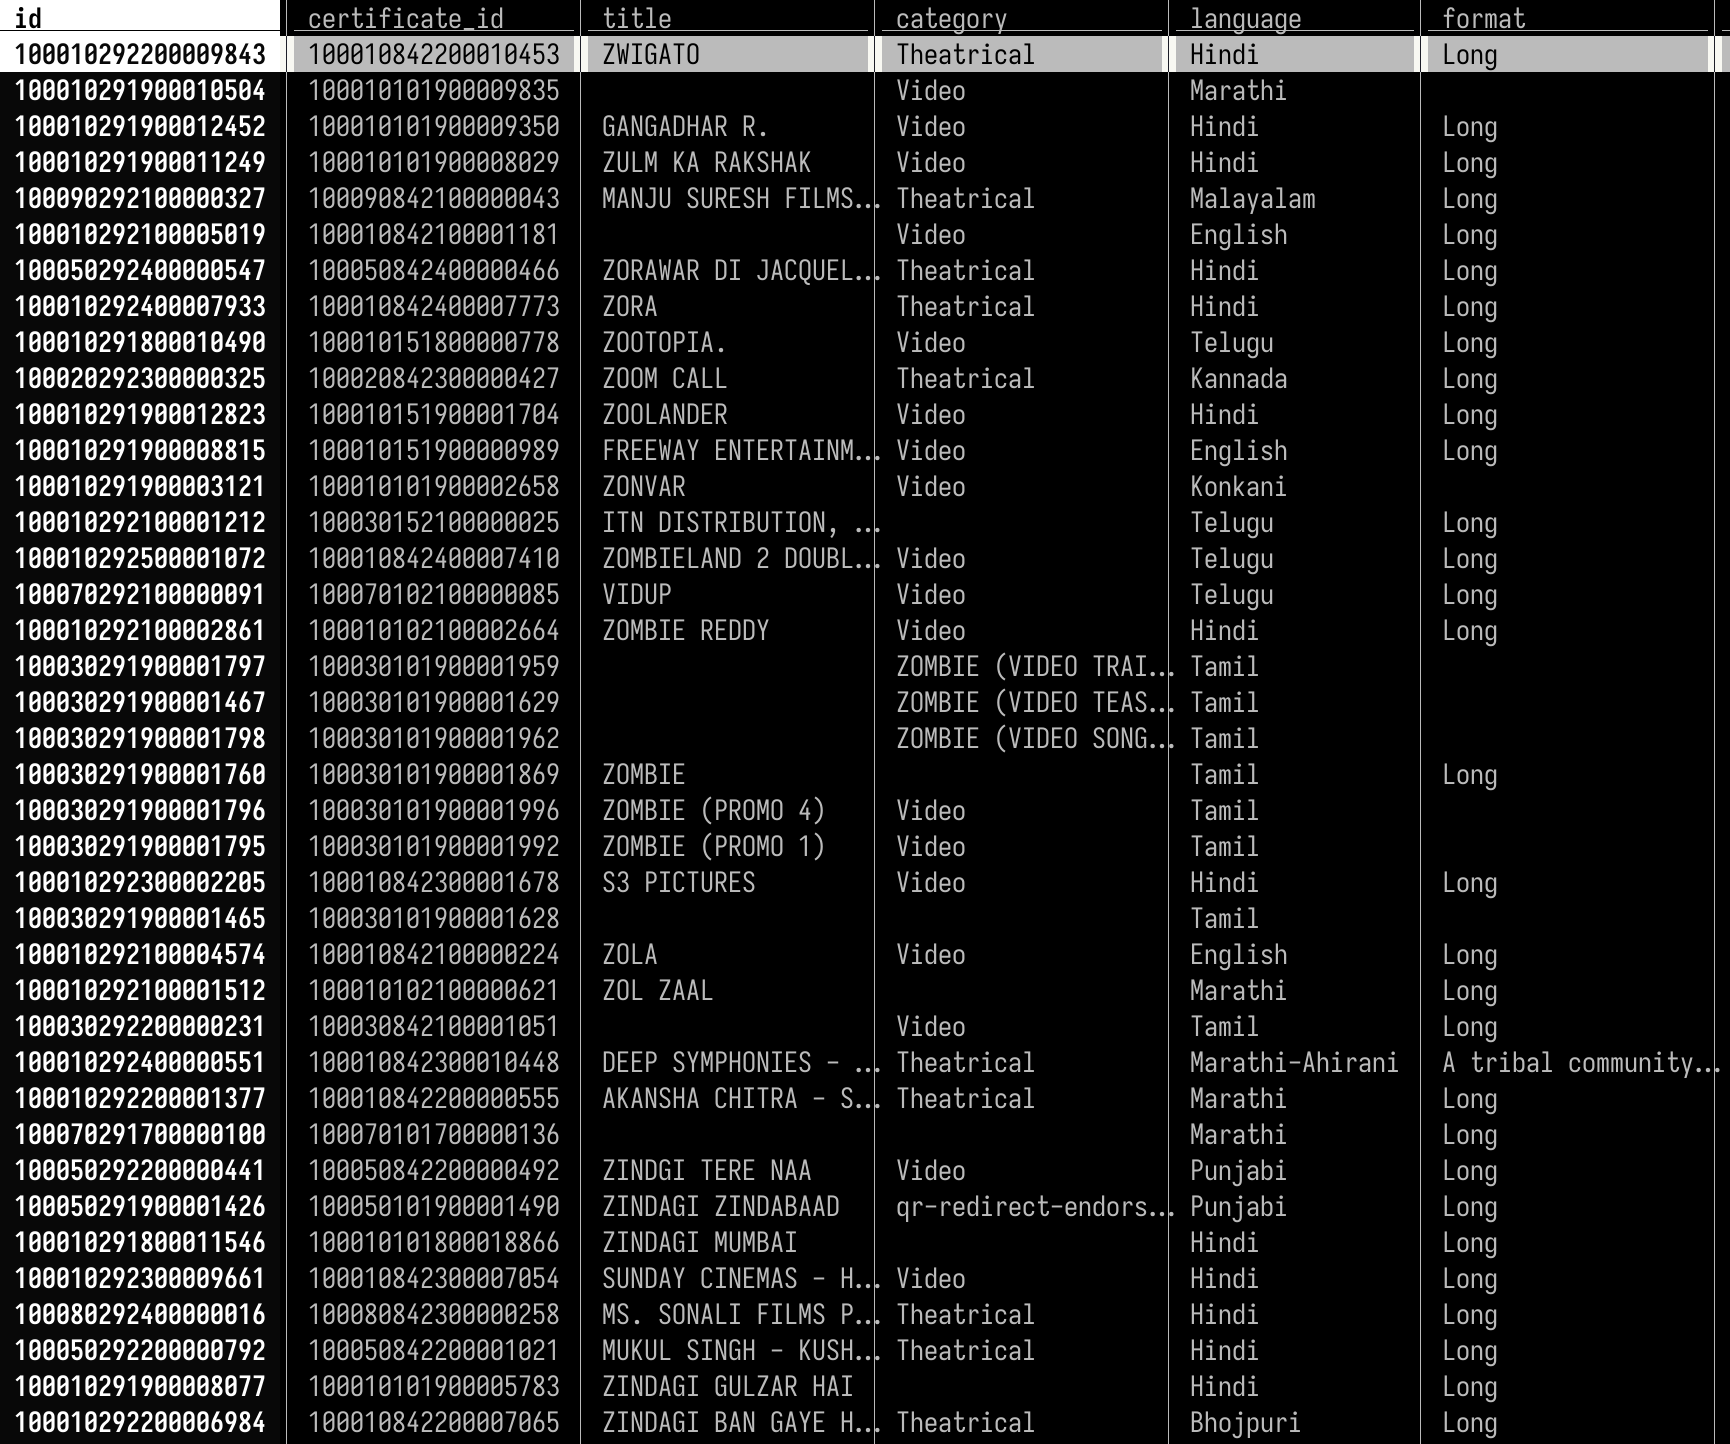1730x1444 pixels.
Task: Select the ZWIGATO title cell
Action: point(651,55)
